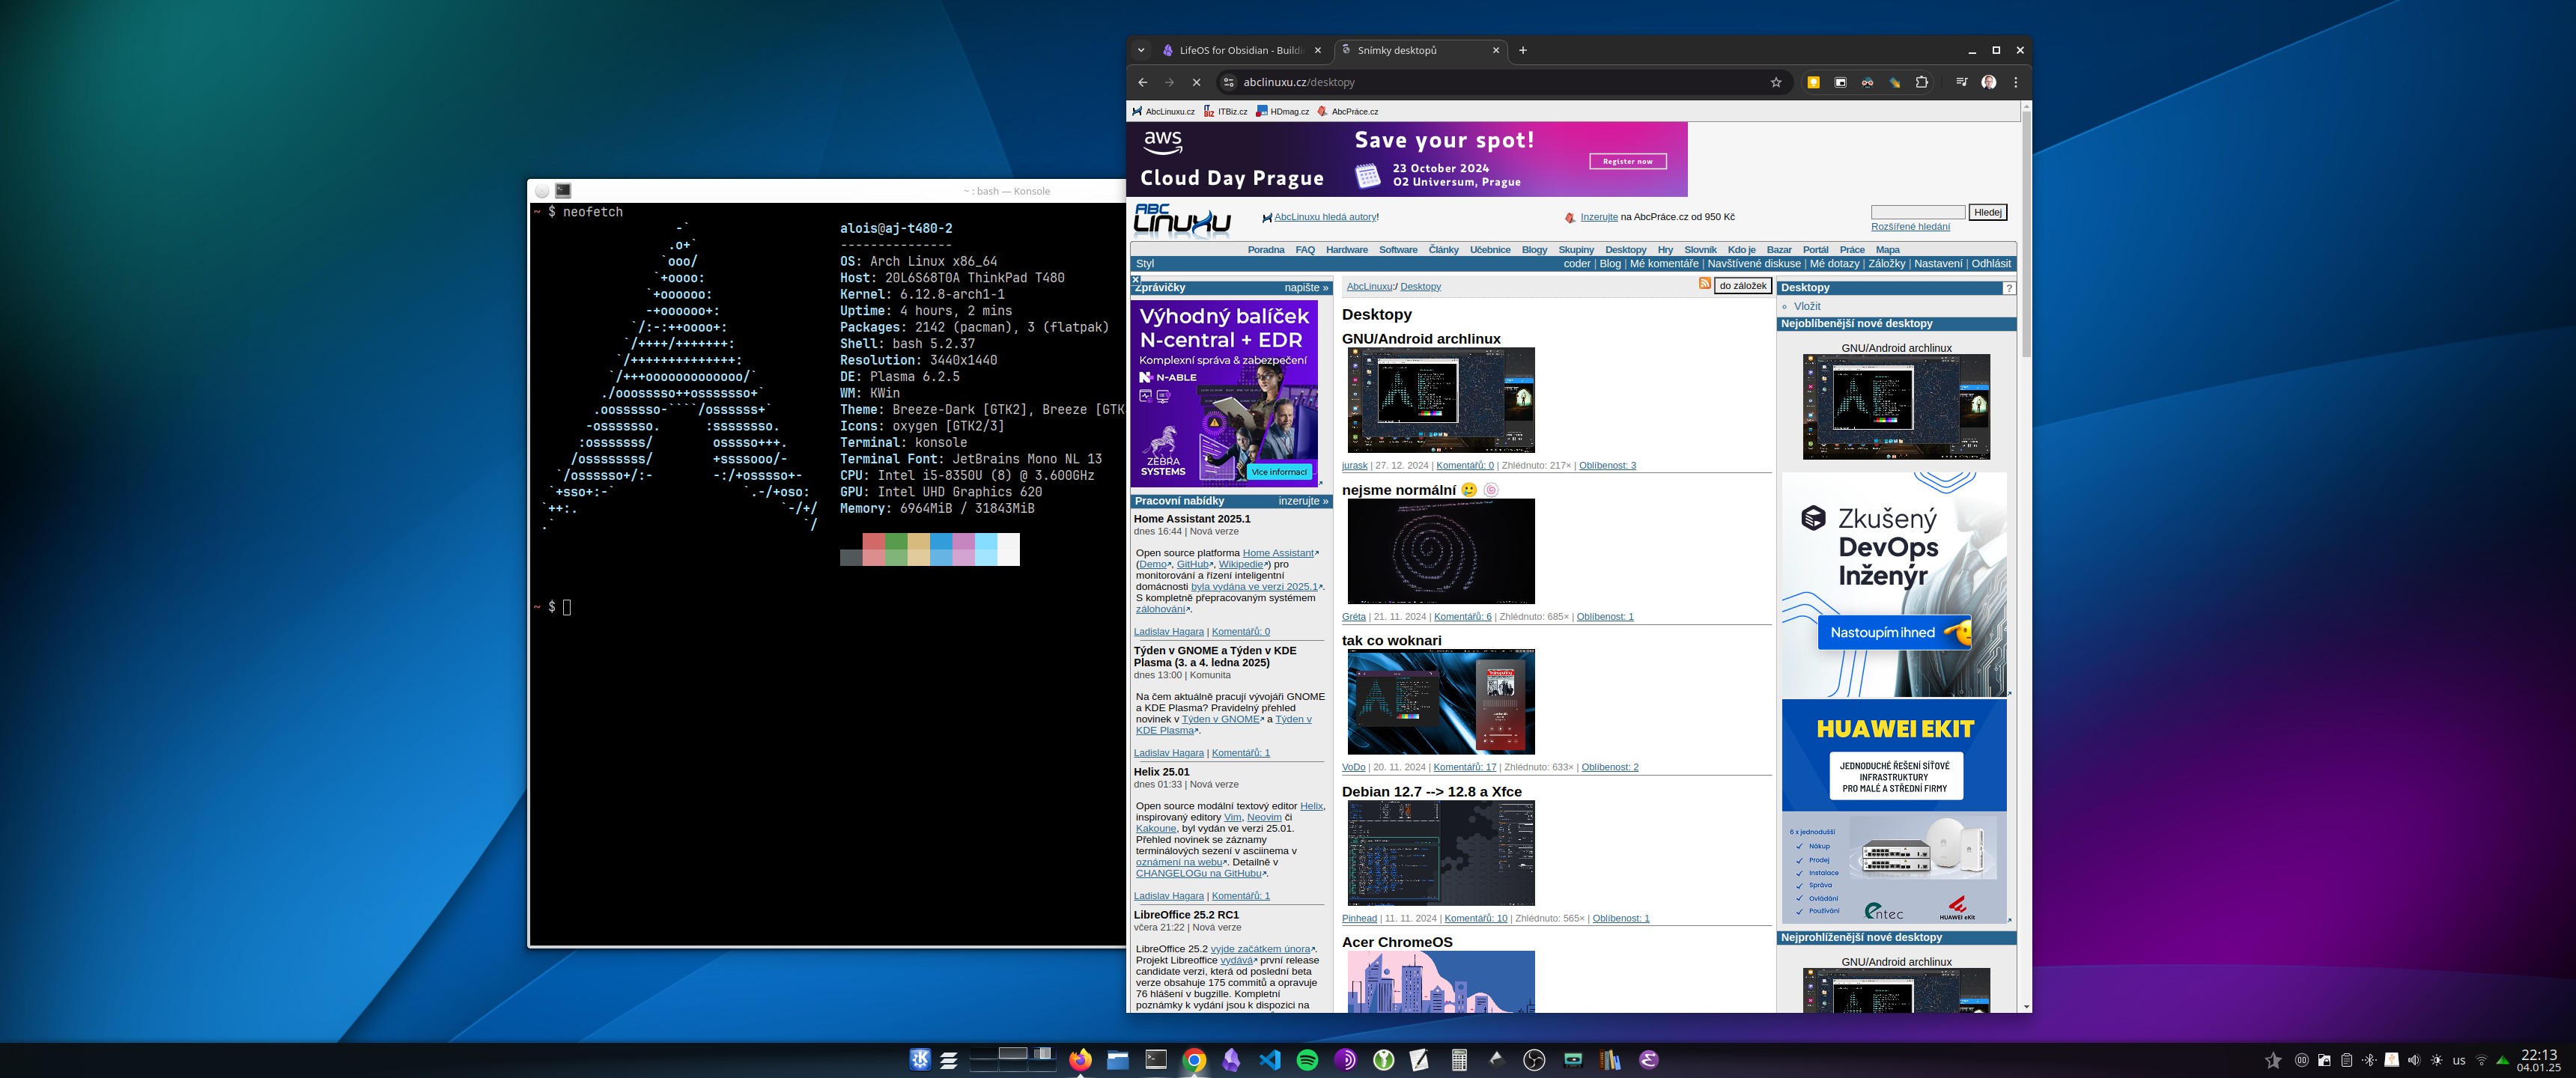The height and width of the screenshot is (1078, 2576).
Task: Open GNU/Android archlinux desktop thumbnail in list
Action: click(1441, 400)
